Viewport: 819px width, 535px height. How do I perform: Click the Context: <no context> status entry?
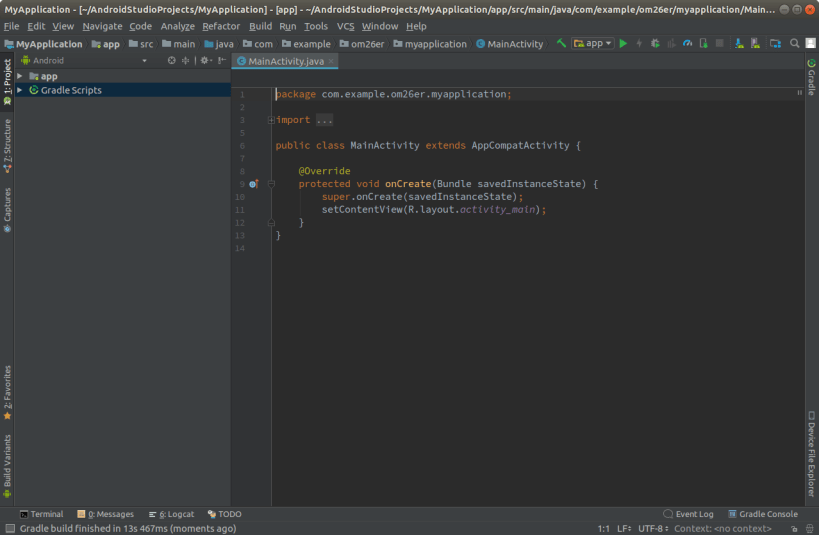(723, 529)
